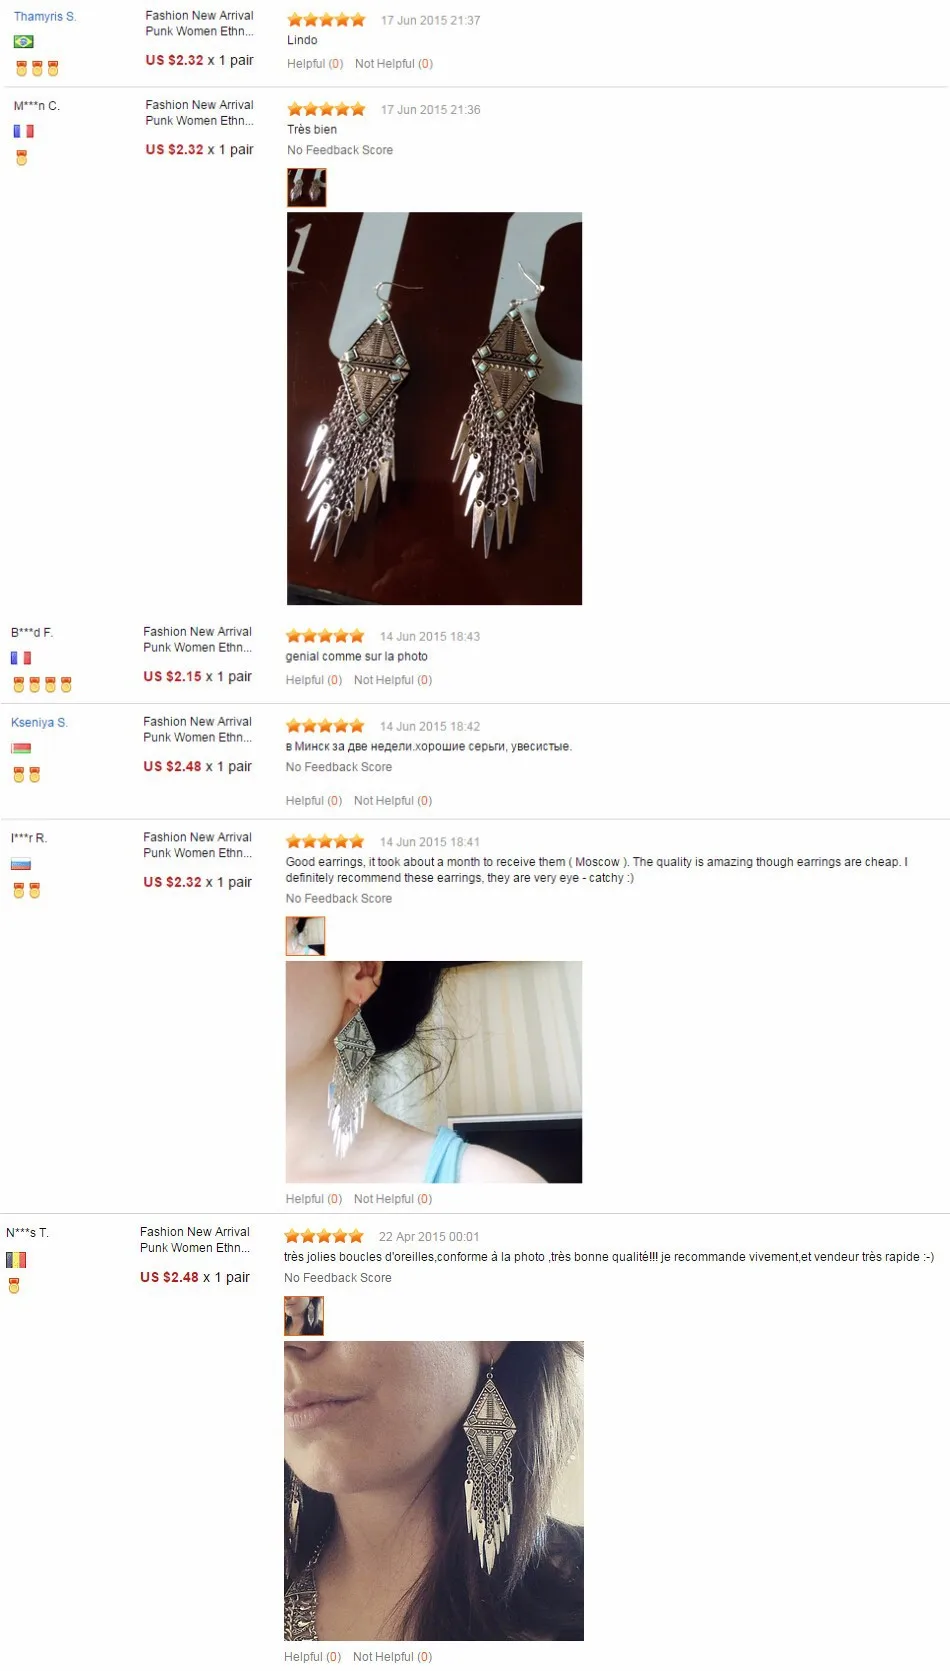The height and width of the screenshot is (1671, 950).
Task: Click the single medal icon under M***n C.
Action: point(21,158)
